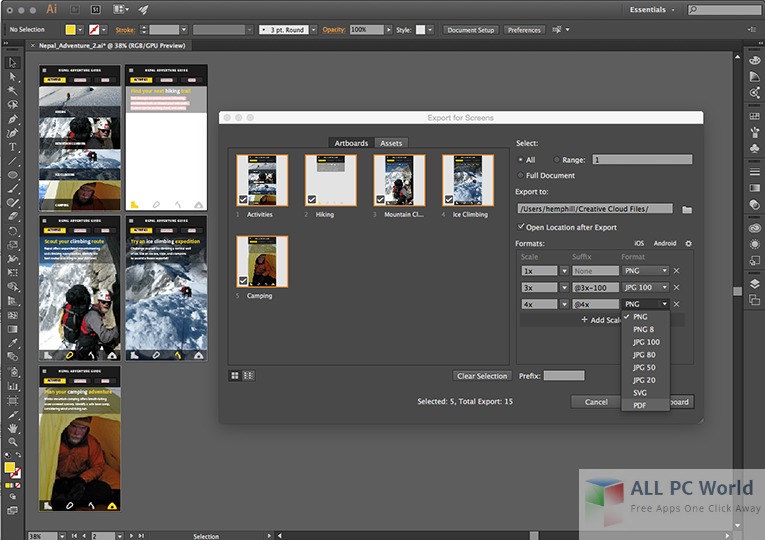Open formats settings gear icon
This screenshot has width=765, height=540.
click(688, 243)
